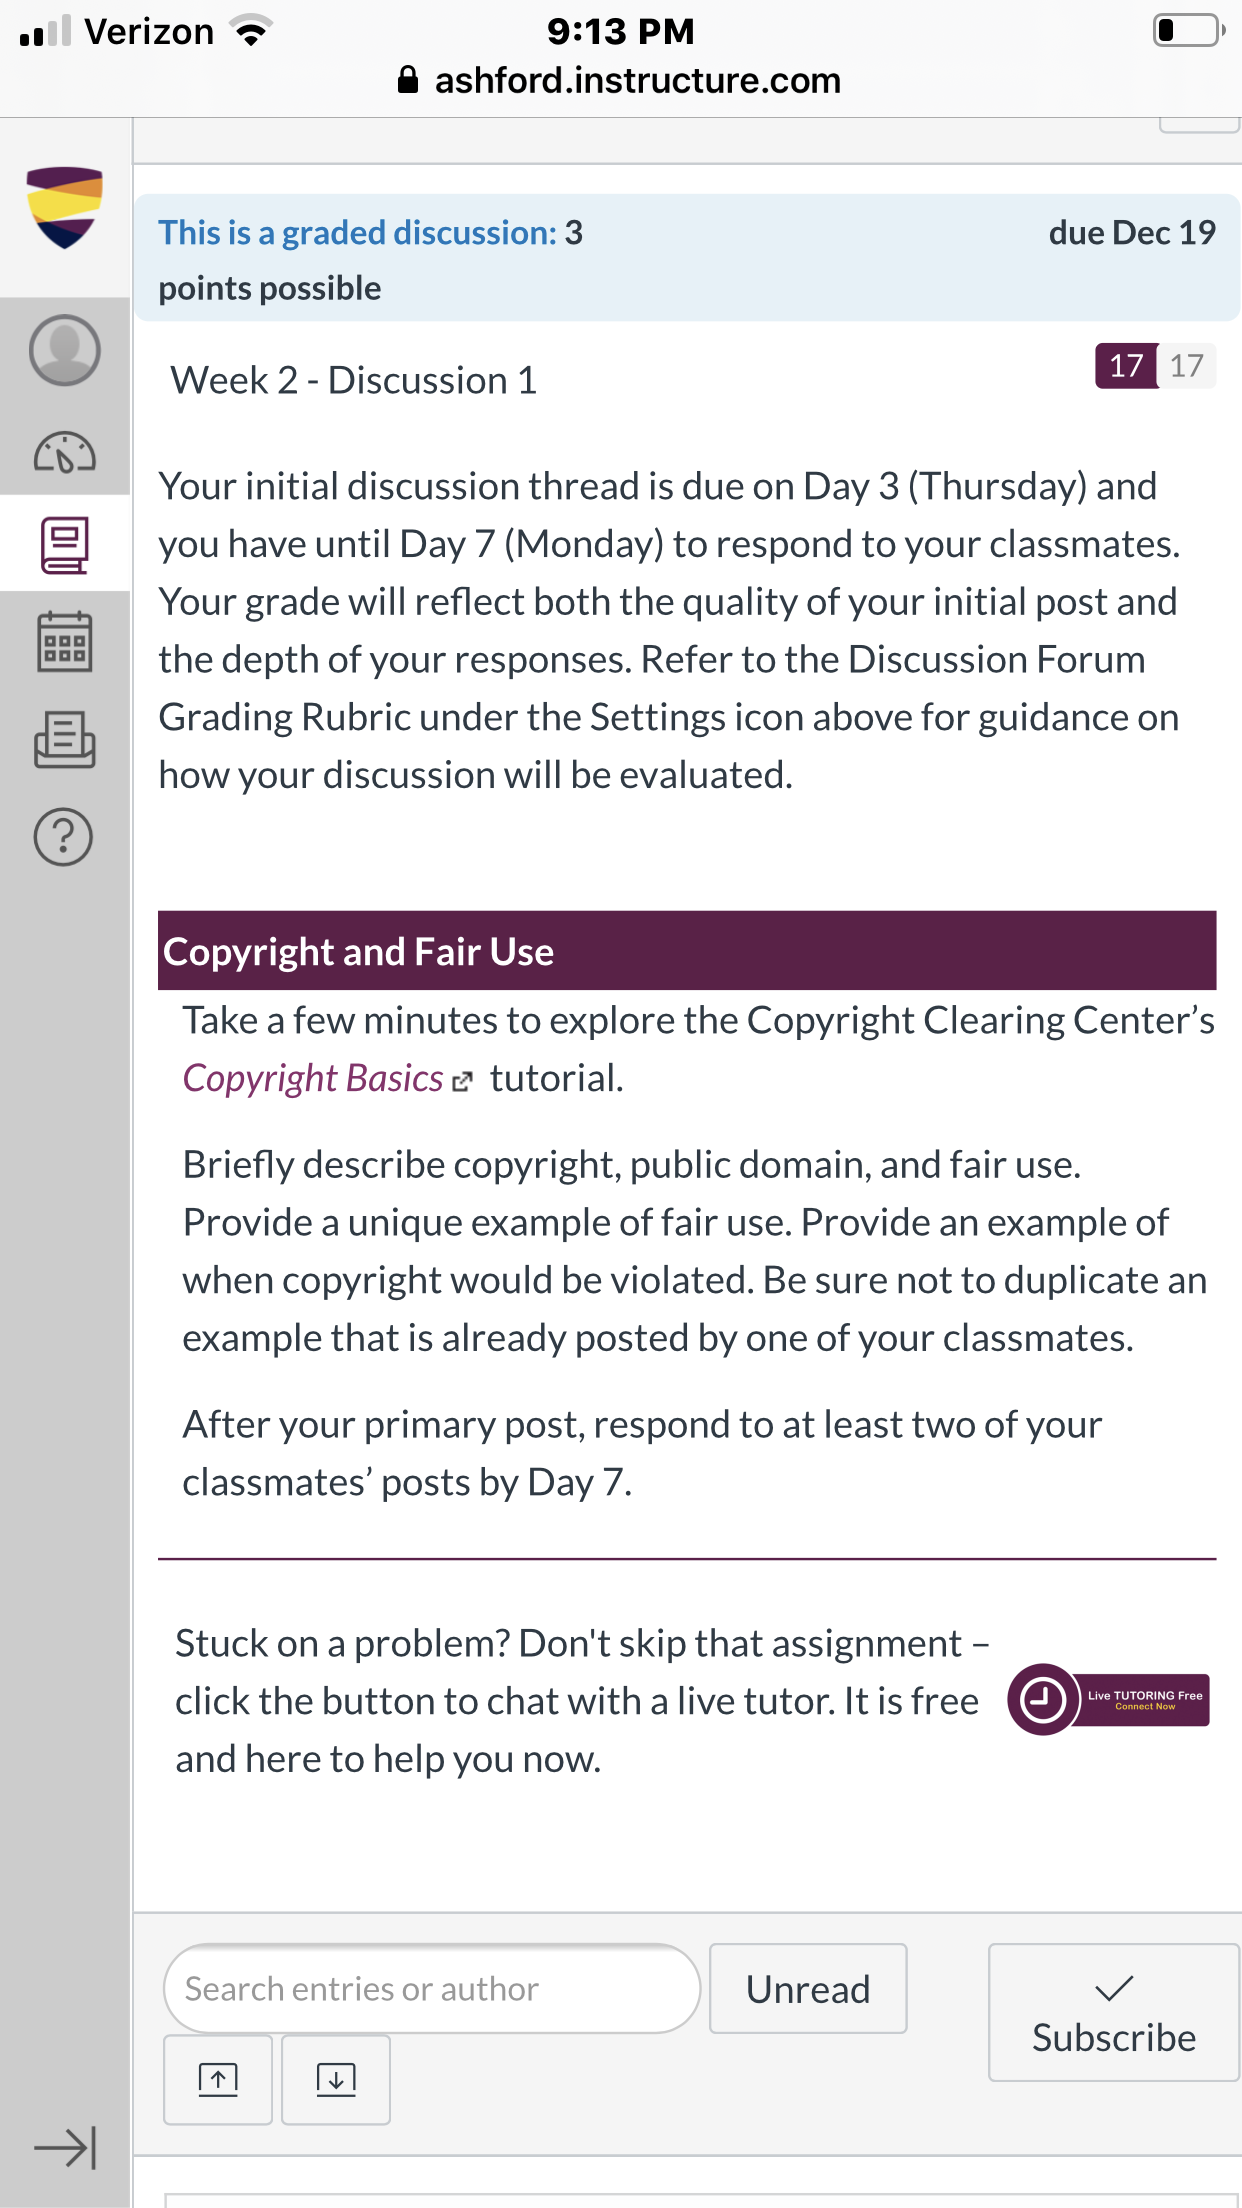Click the Live Tutoring Free banner
This screenshot has width=1242, height=2208.
point(1108,1699)
